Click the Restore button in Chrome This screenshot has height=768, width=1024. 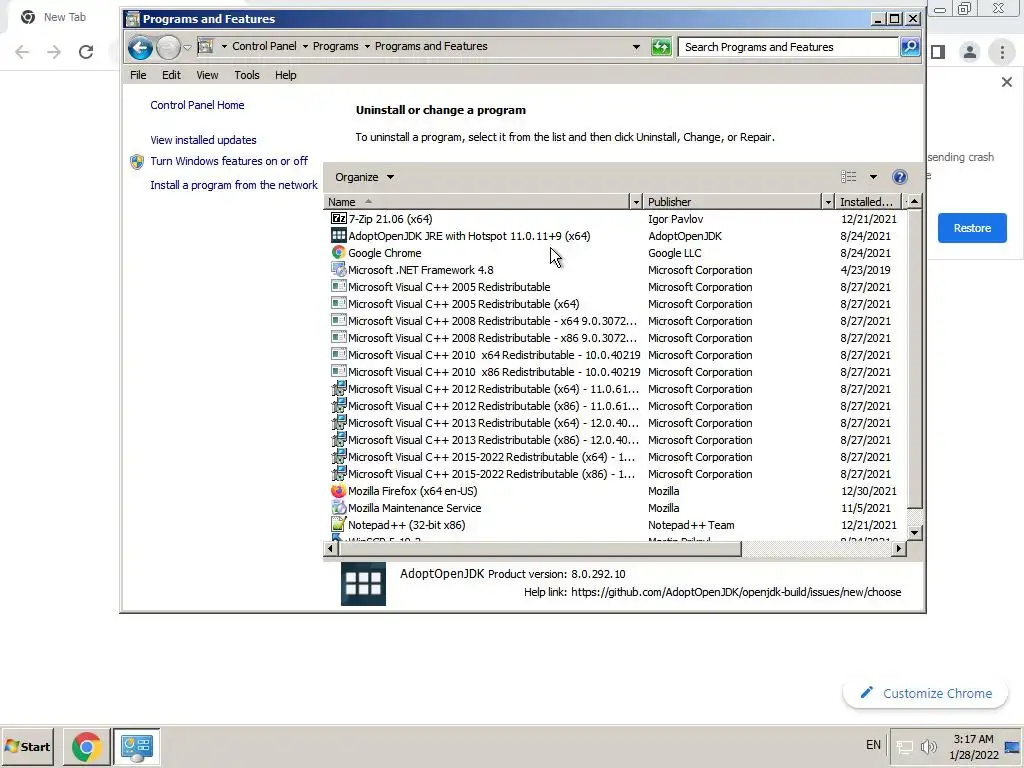(x=972, y=228)
